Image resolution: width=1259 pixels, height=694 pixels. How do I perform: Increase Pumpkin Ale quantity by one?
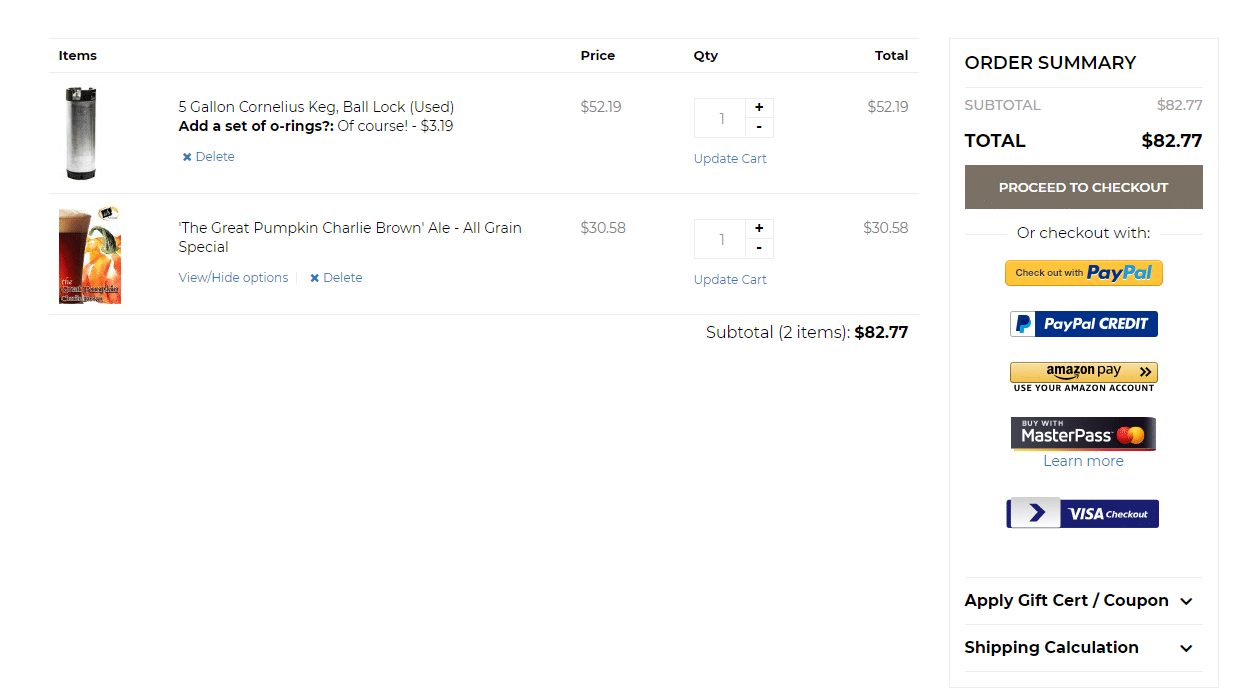pos(759,229)
